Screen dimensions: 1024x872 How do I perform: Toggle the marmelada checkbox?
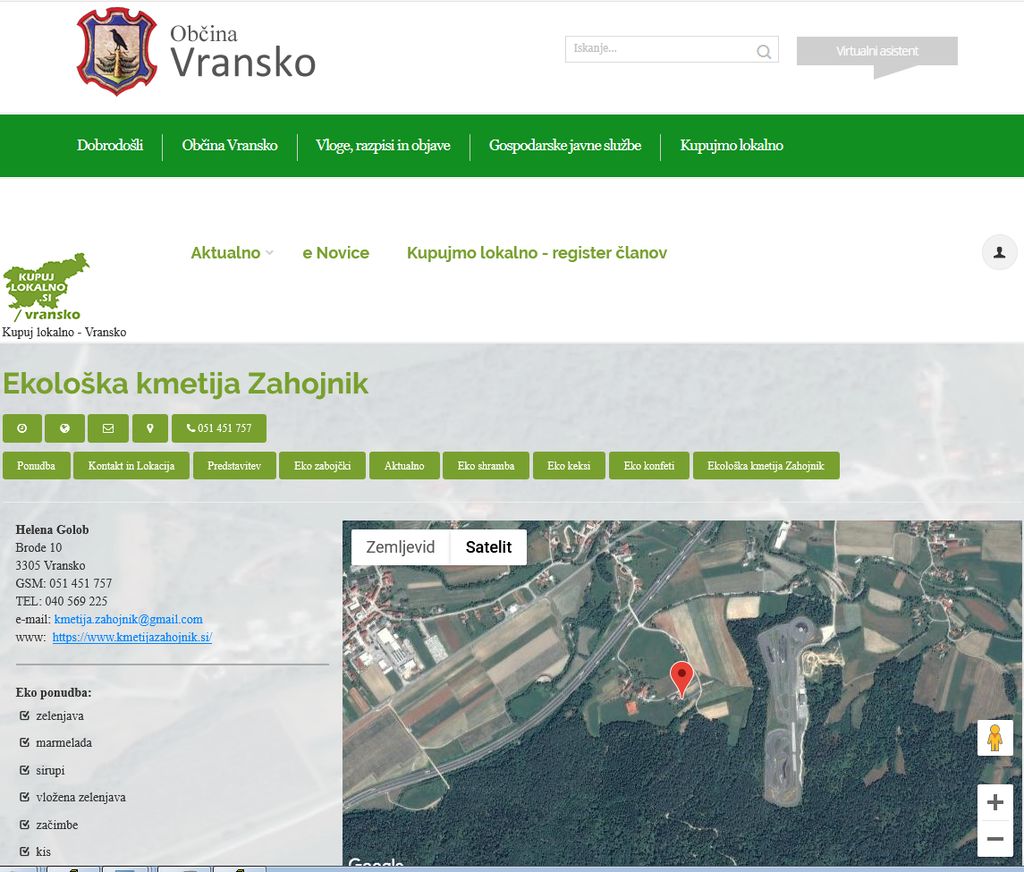25,743
